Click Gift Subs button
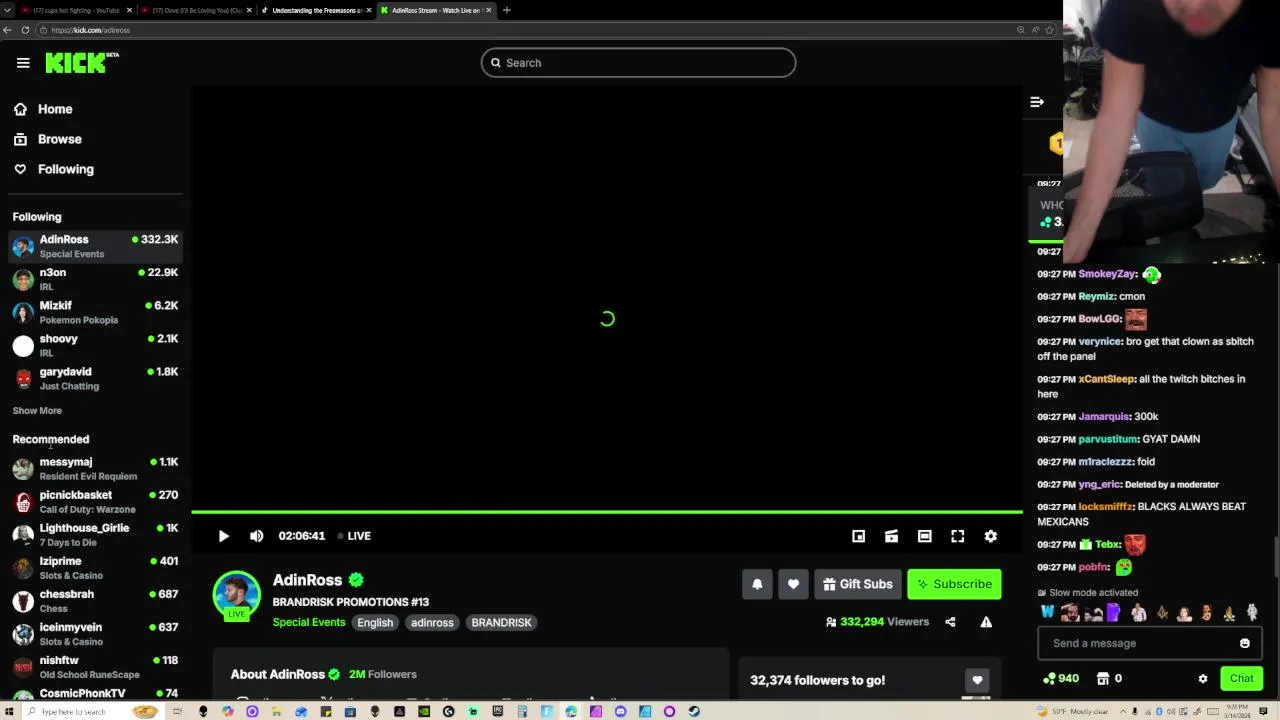This screenshot has height=720, width=1280. tap(857, 584)
